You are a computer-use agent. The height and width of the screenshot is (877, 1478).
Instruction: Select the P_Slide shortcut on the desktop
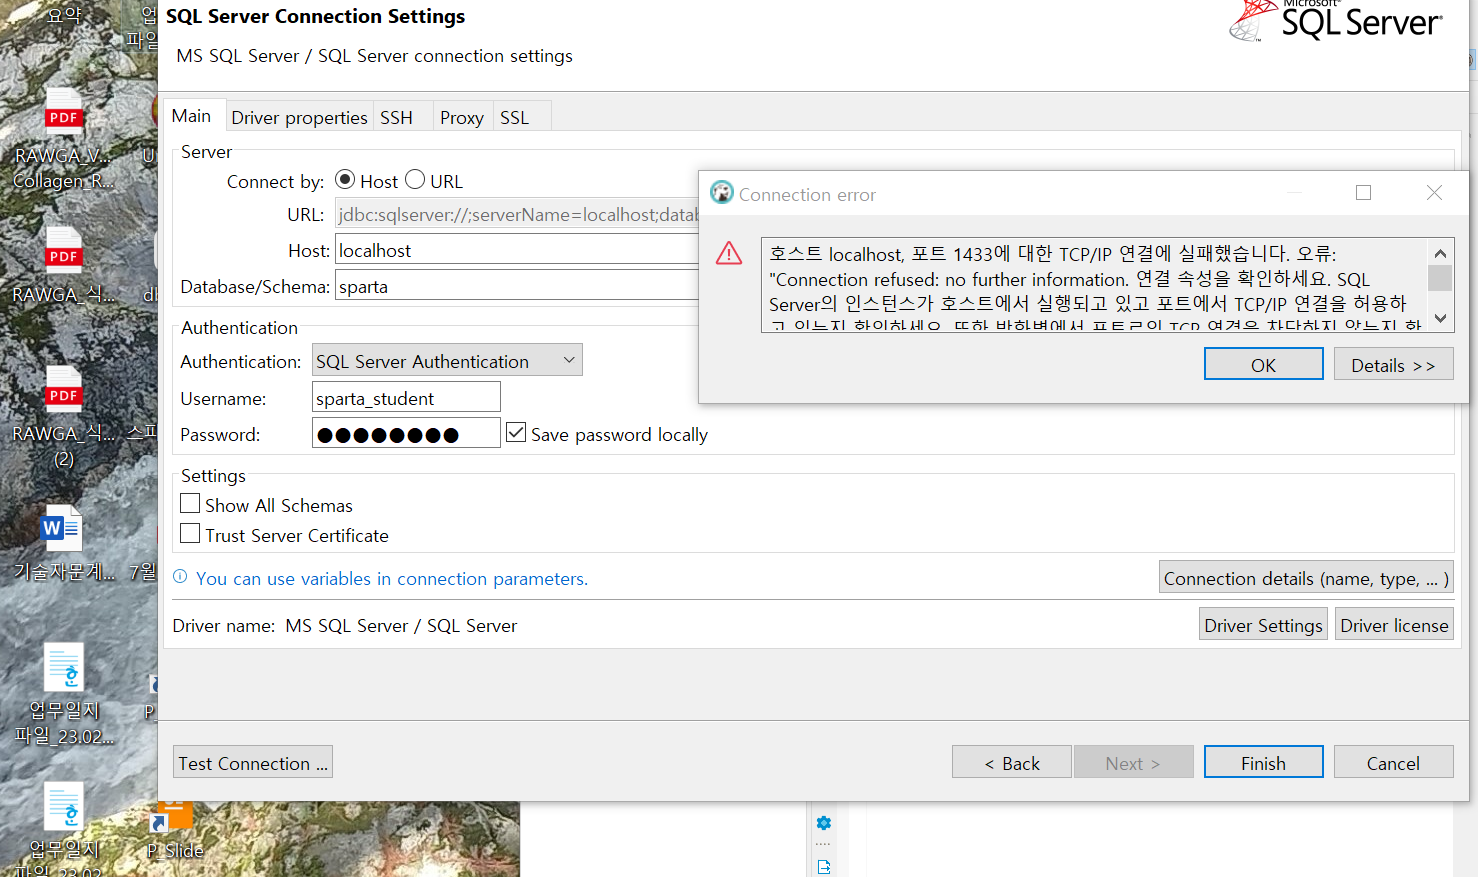point(174,832)
